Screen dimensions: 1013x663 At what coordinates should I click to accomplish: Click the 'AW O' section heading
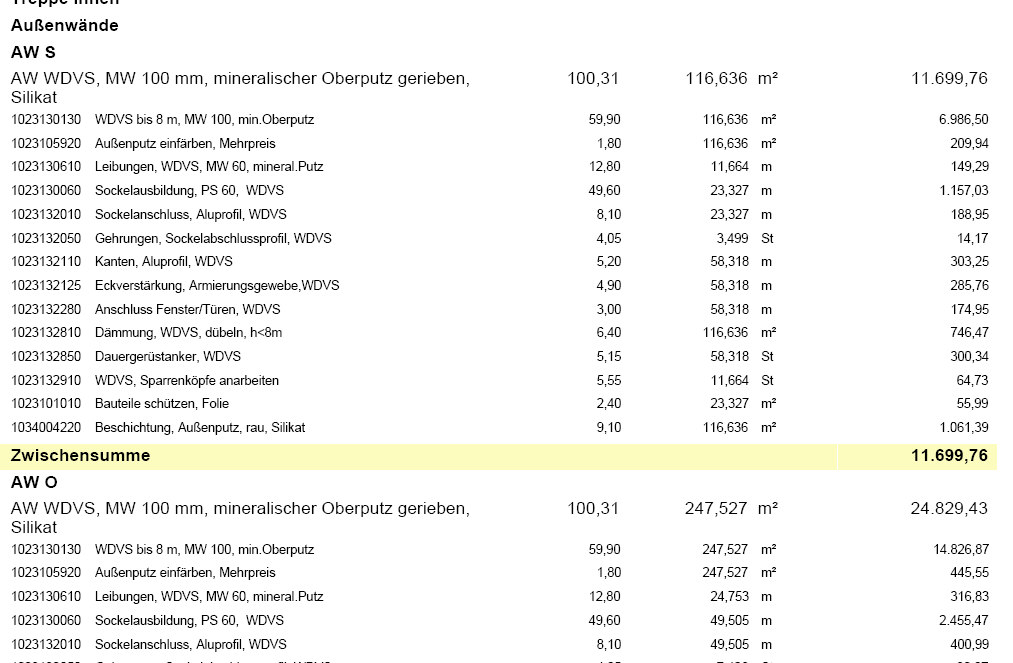point(34,482)
